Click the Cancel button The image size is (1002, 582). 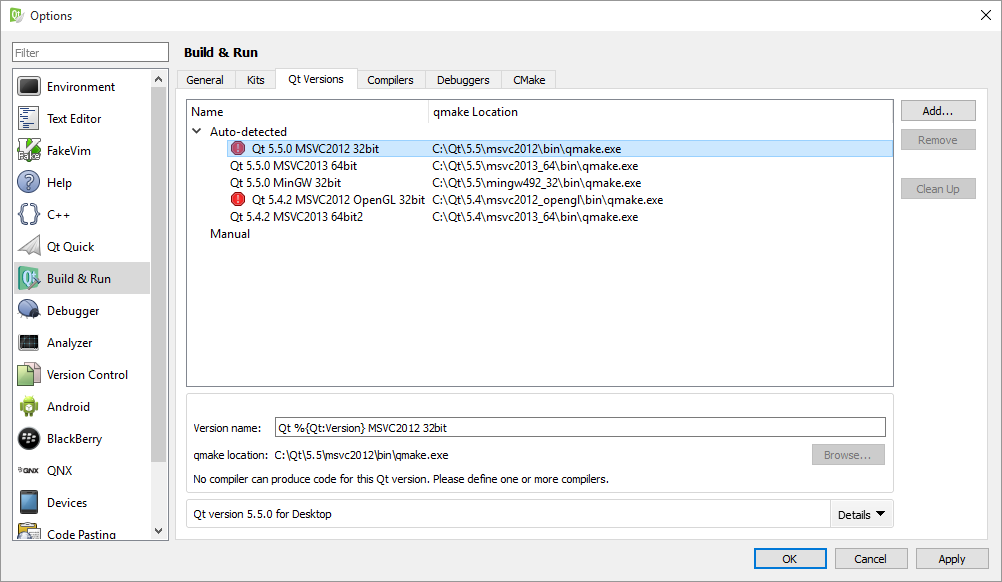click(x=870, y=558)
